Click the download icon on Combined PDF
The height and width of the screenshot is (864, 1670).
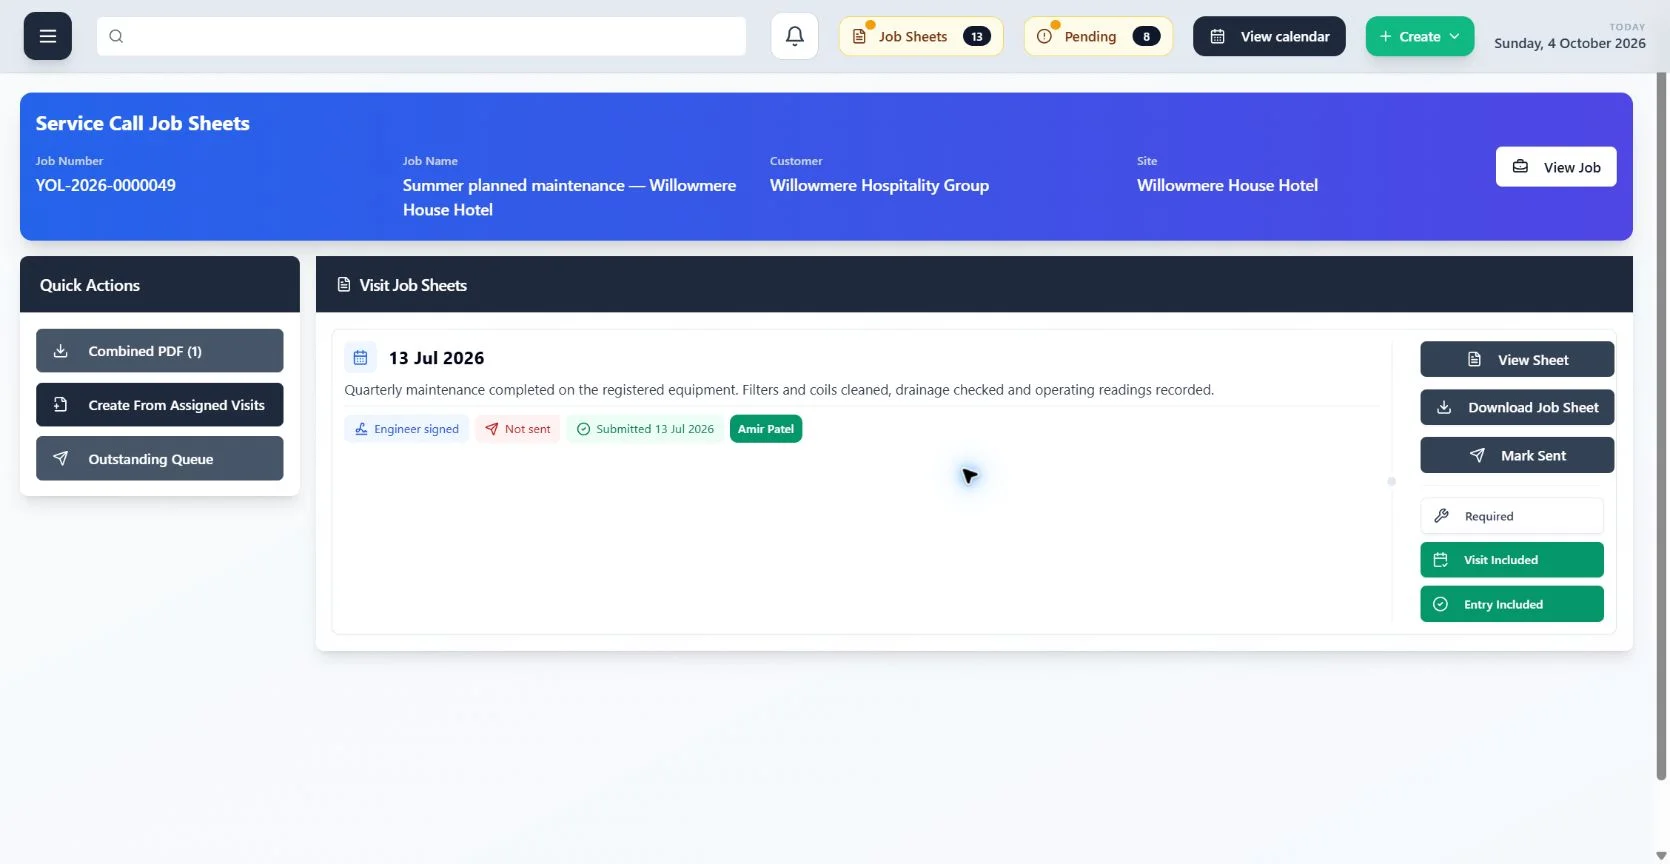(x=60, y=351)
